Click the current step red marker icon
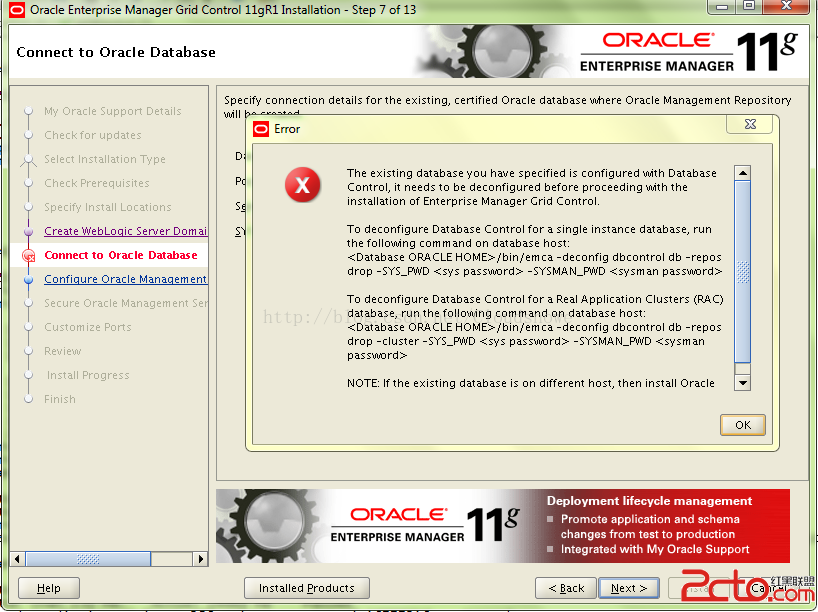The height and width of the screenshot is (612, 818). (29, 255)
